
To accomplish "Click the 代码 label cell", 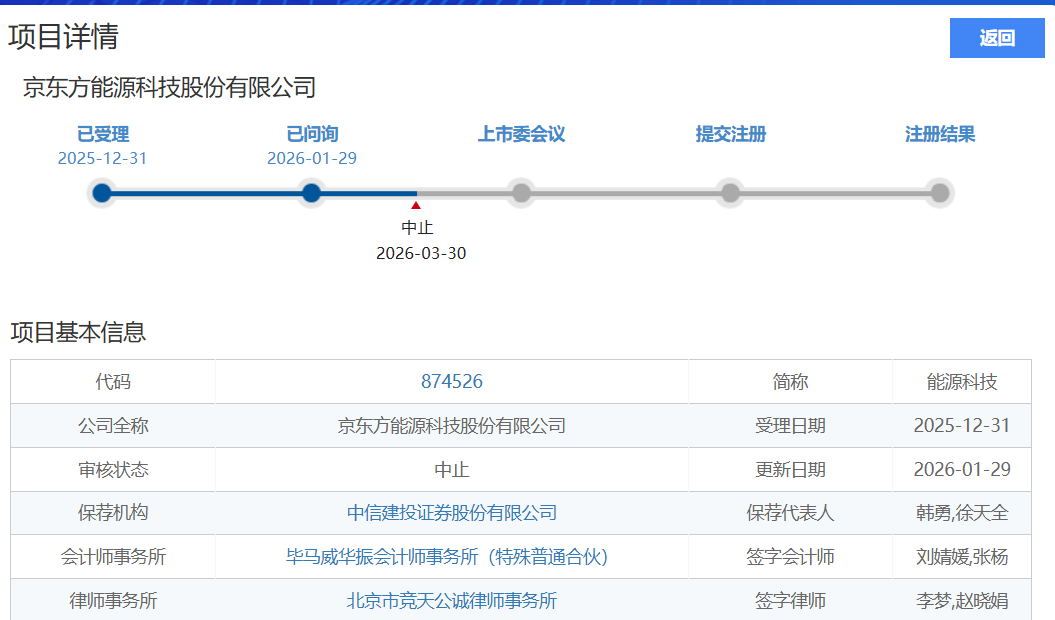I will (x=113, y=382).
